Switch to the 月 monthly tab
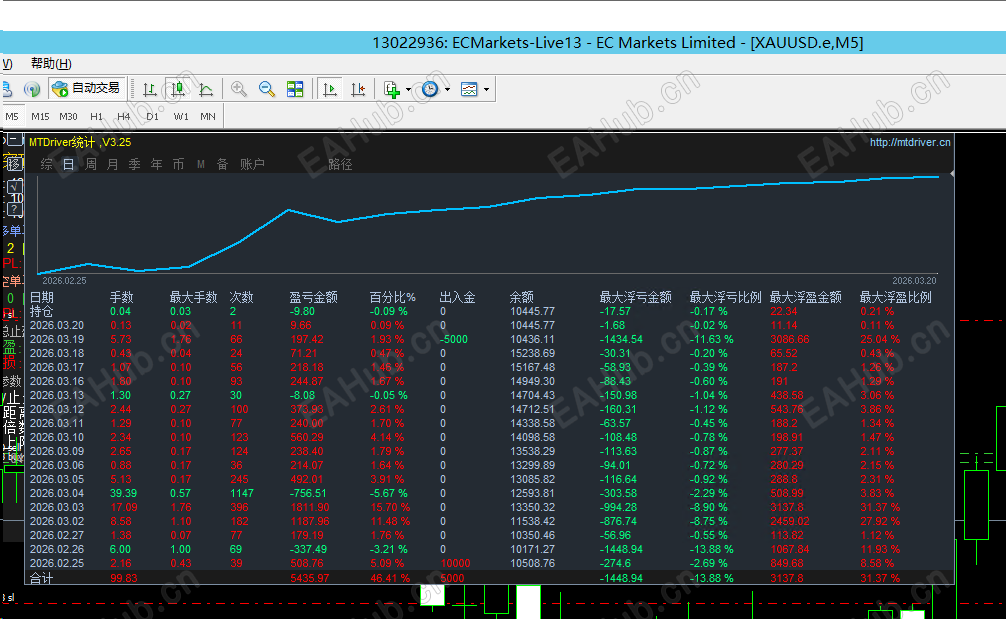1006x619 pixels. coord(112,164)
